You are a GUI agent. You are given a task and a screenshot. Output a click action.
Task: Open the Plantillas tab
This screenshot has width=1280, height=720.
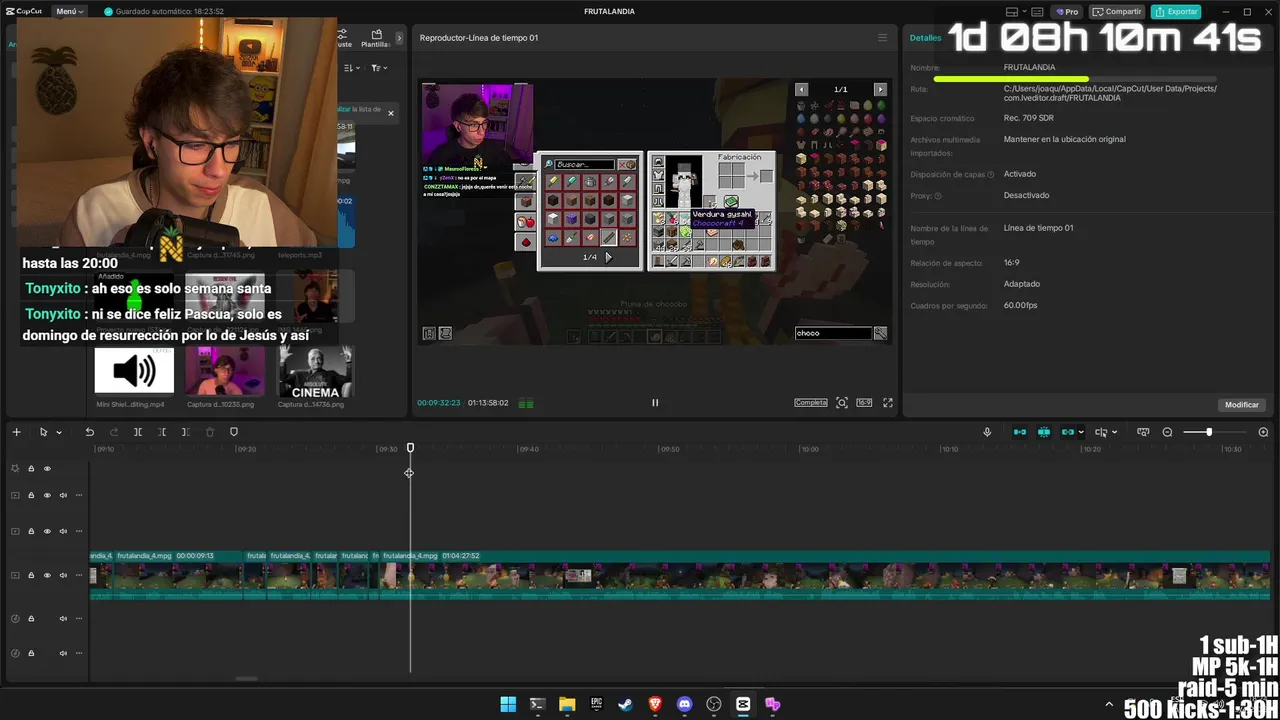(375, 38)
